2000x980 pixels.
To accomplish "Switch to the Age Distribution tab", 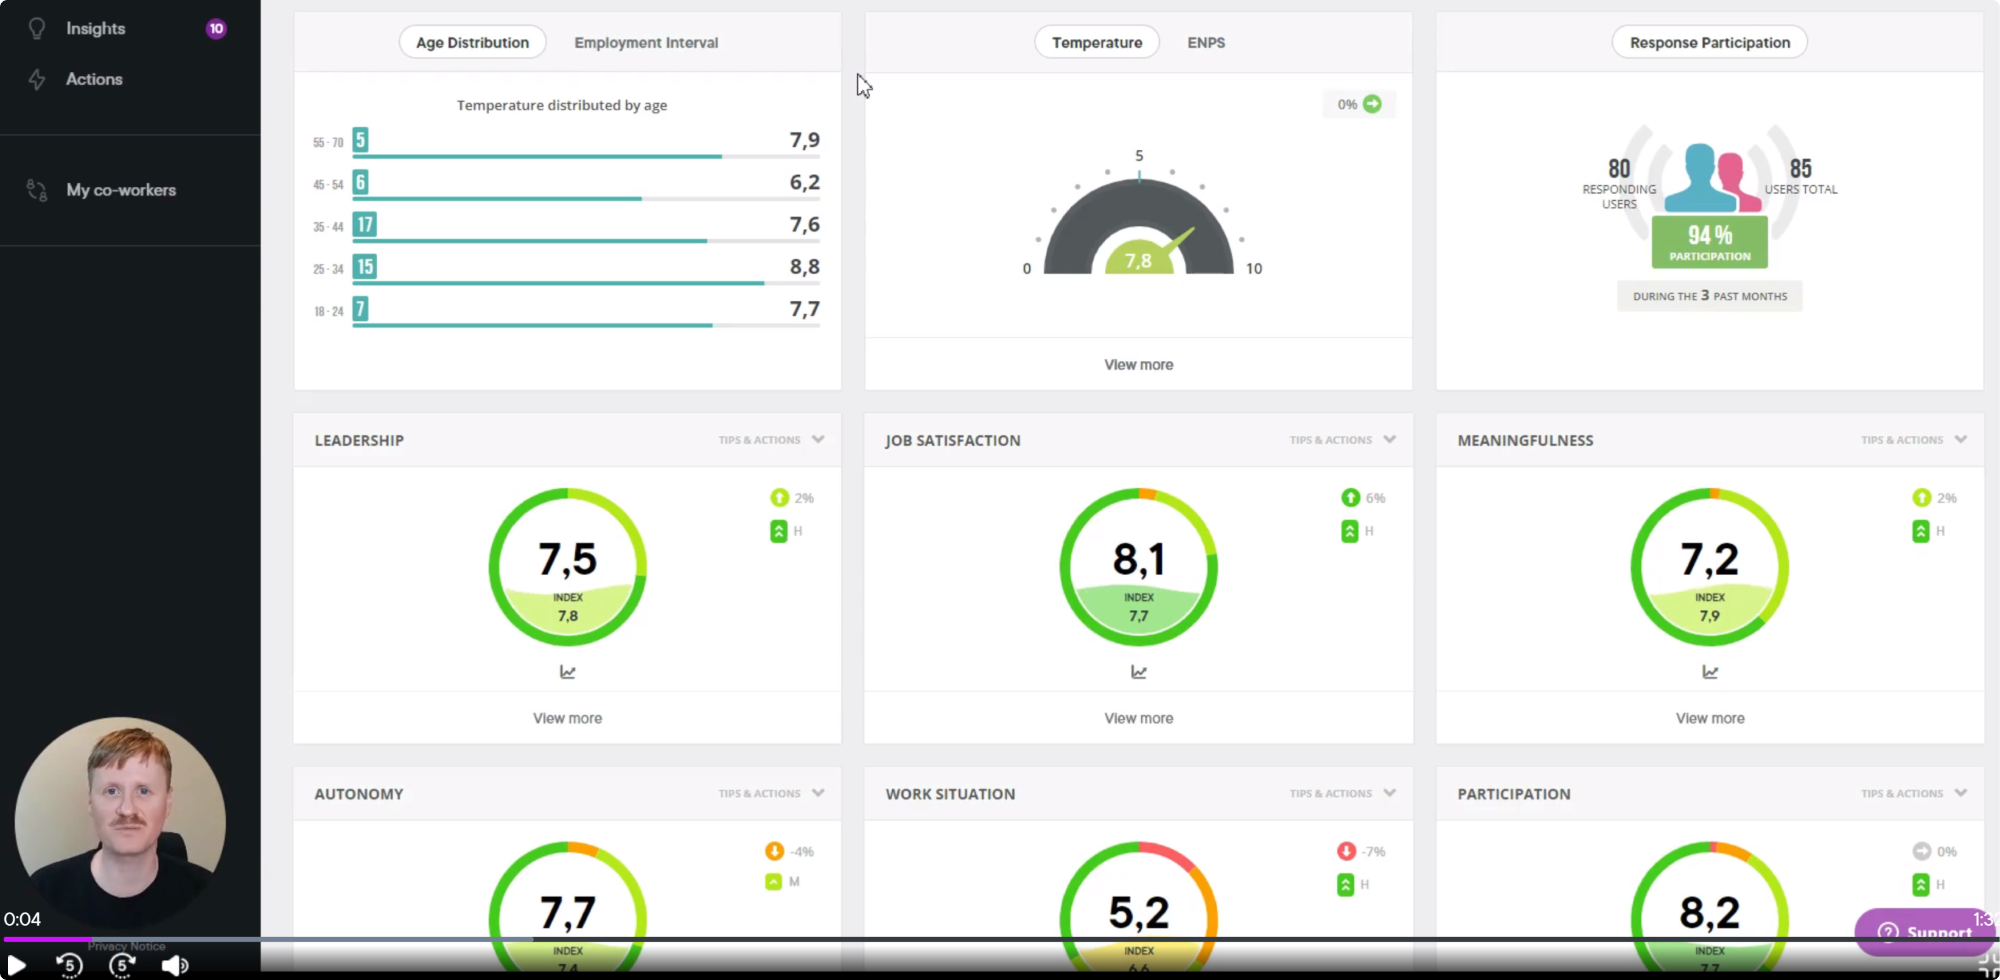I will coord(472,43).
